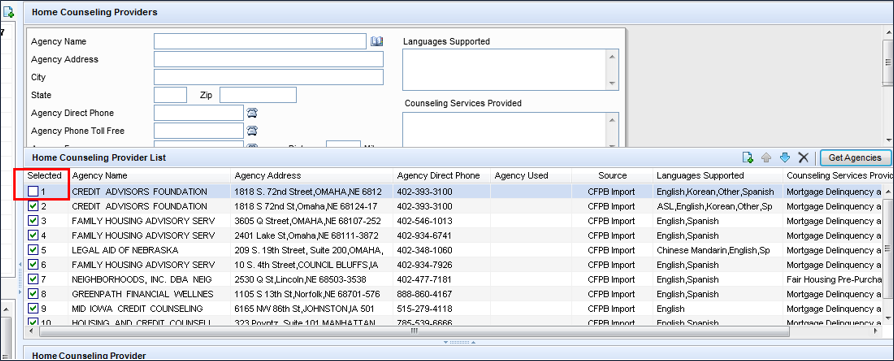The width and height of the screenshot is (894, 361).
Task: Click the Get Agencies button
Action: tap(855, 157)
